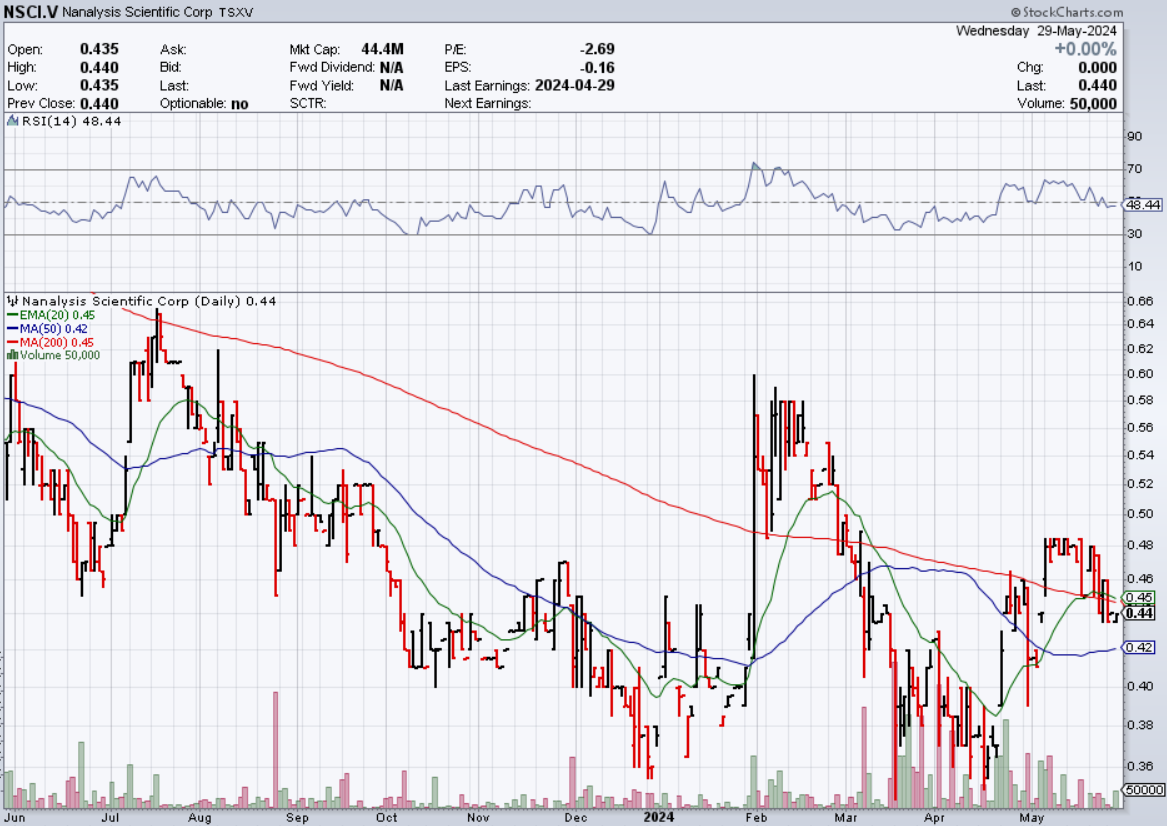Click the May month label on time axis

point(1031,817)
